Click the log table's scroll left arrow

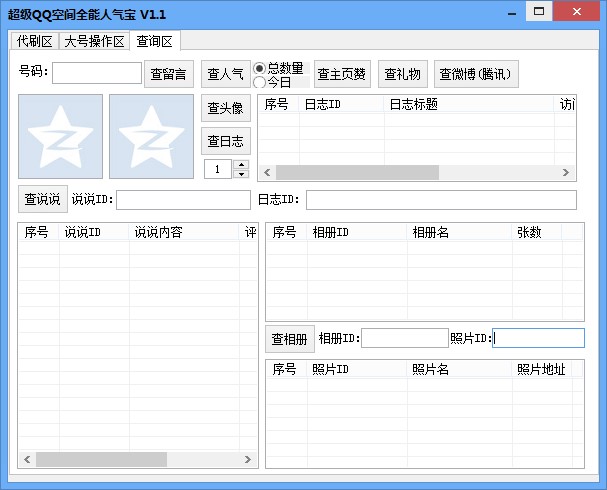267,173
